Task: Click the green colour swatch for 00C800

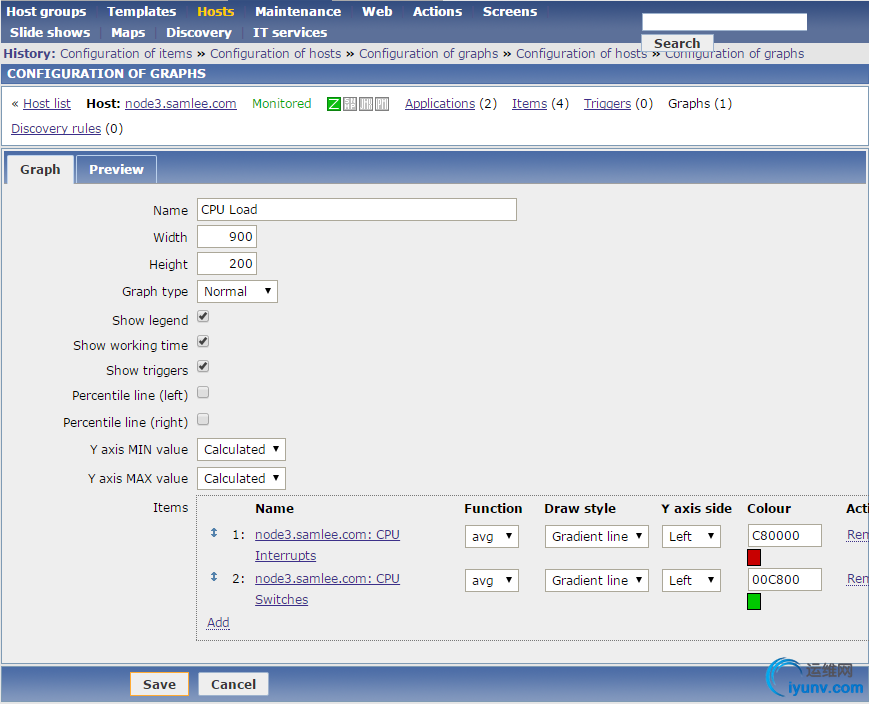Action: click(x=754, y=601)
